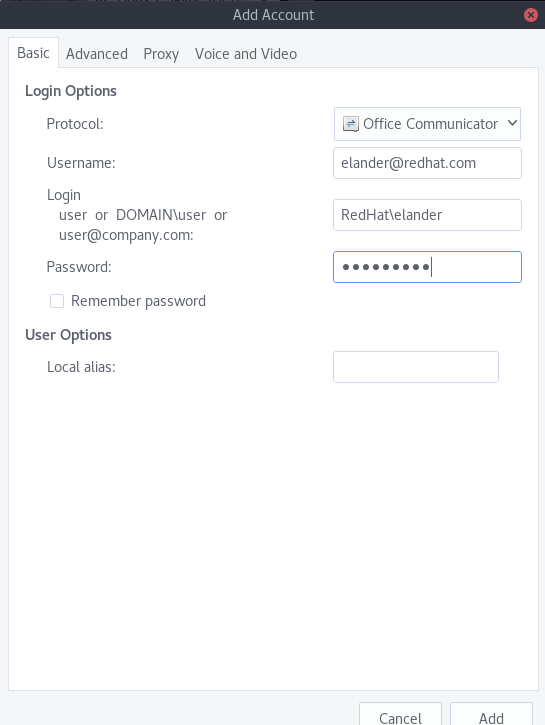Enable the Remember password checkbox
545x725 pixels.
pos(57,301)
